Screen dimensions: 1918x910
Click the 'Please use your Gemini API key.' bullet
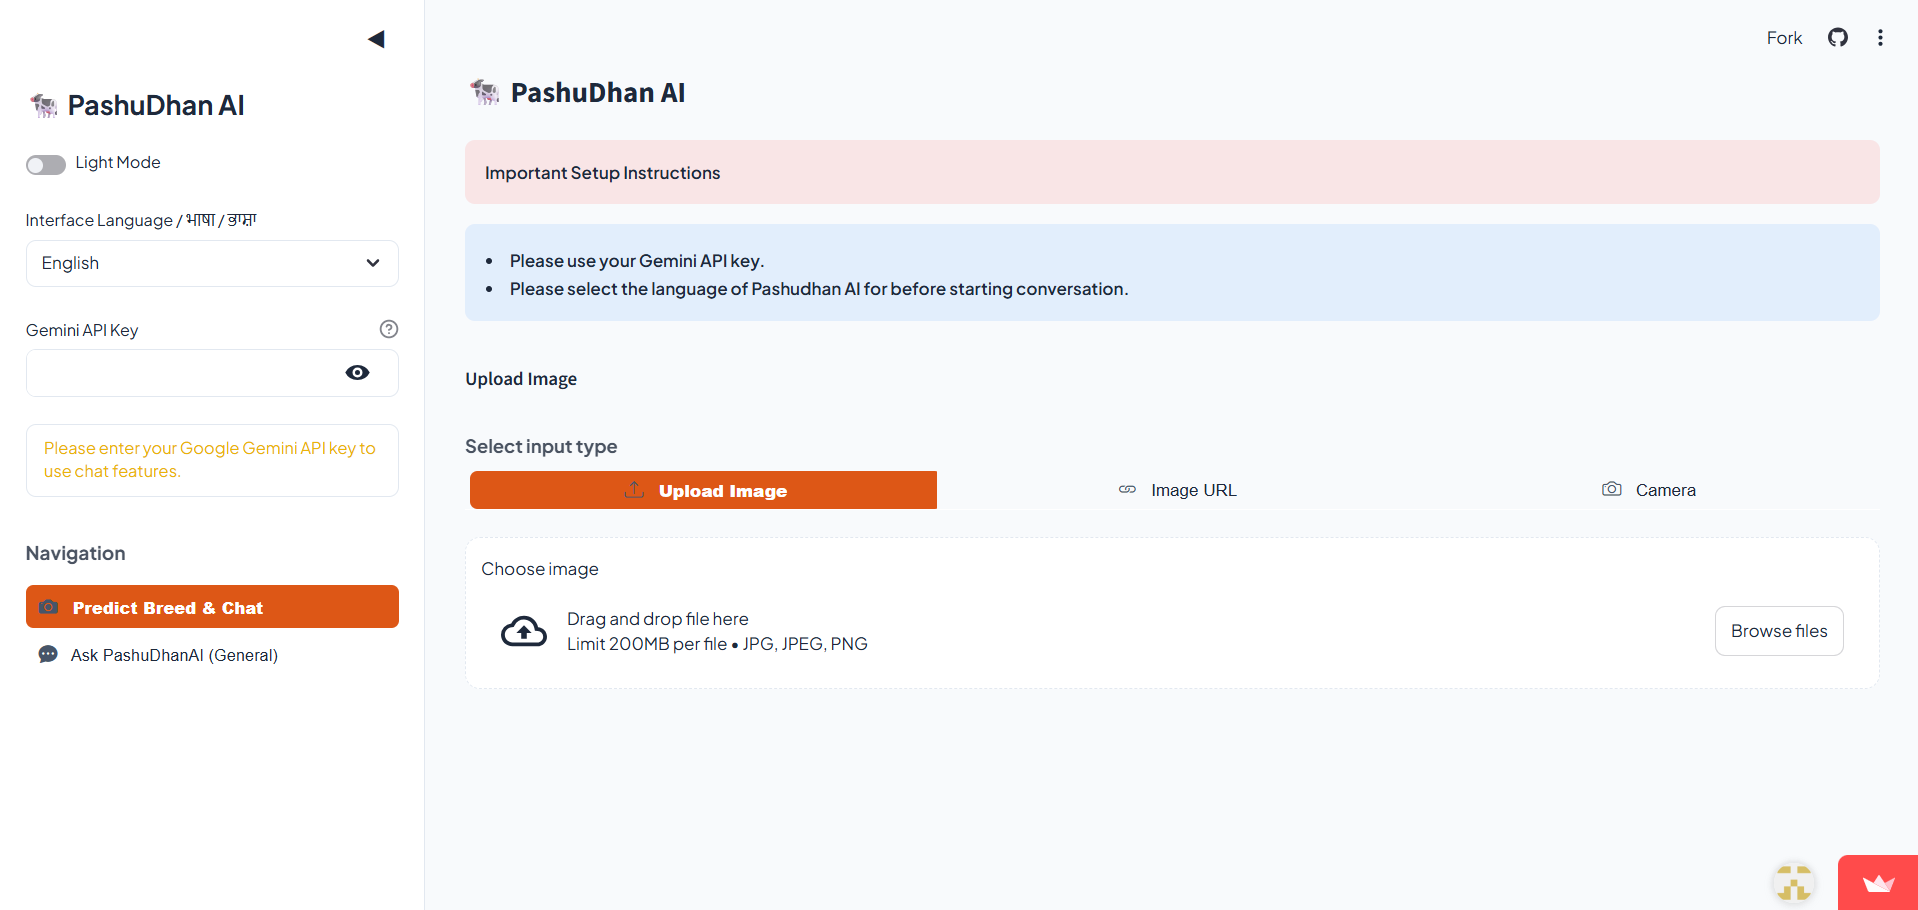(637, 261)
